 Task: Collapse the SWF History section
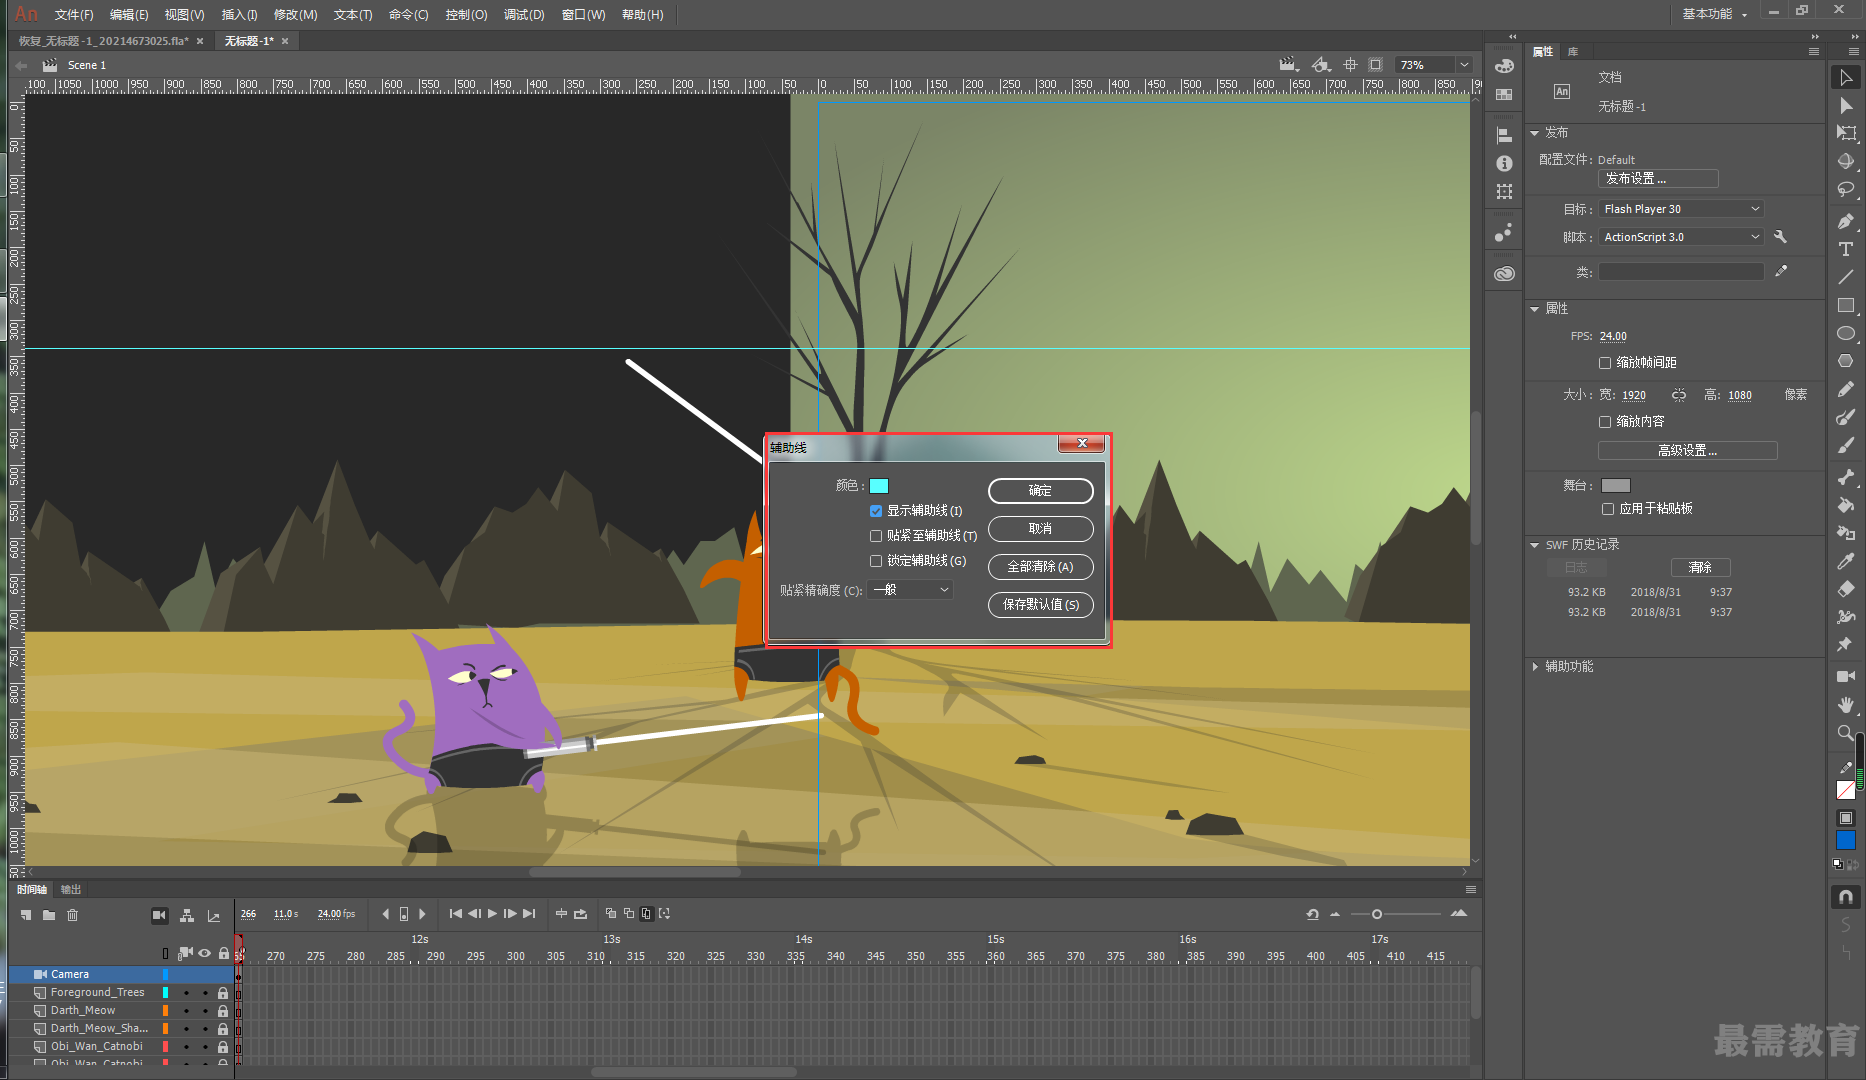tap(1535, 545)
